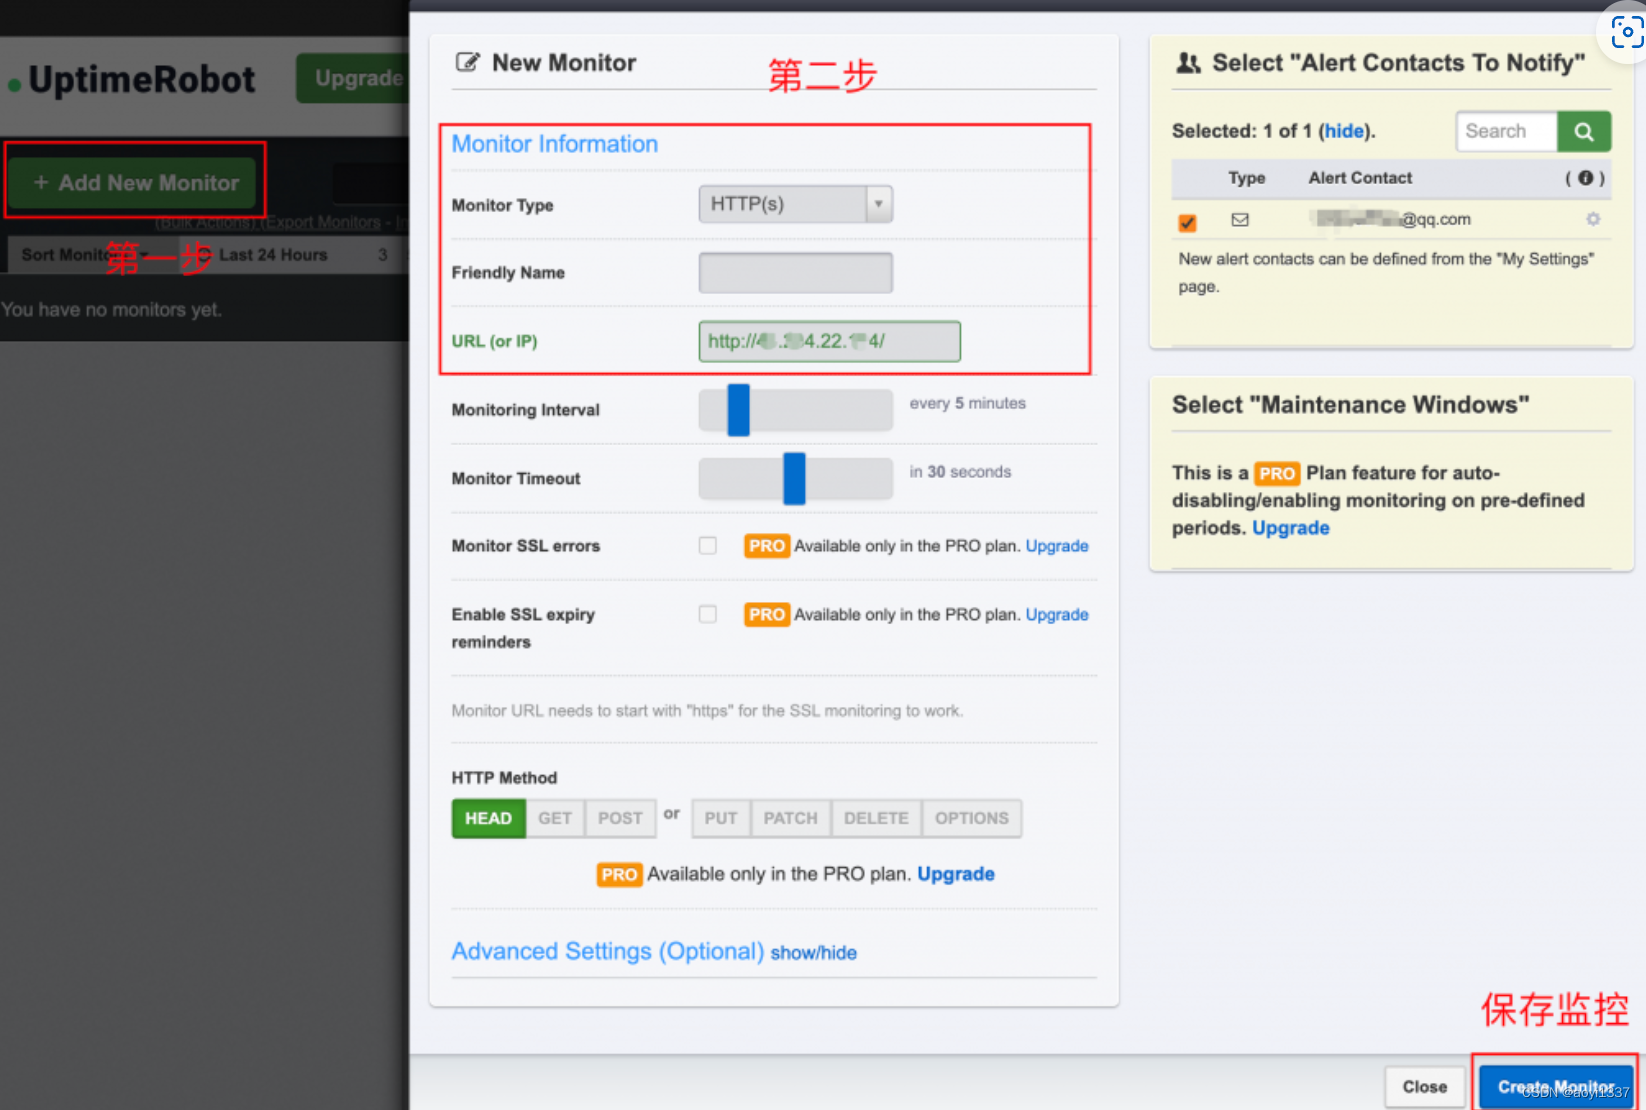Click the PRO badge in Maintenance Windows panel
The image size is (1646, 1110).
(1277, 473)
